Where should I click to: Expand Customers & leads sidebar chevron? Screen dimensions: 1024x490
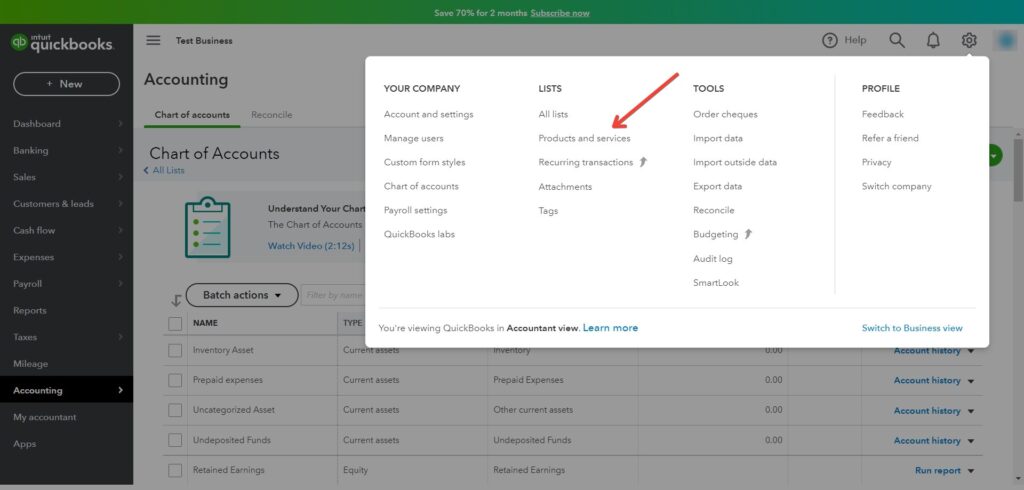pos(120,204)
